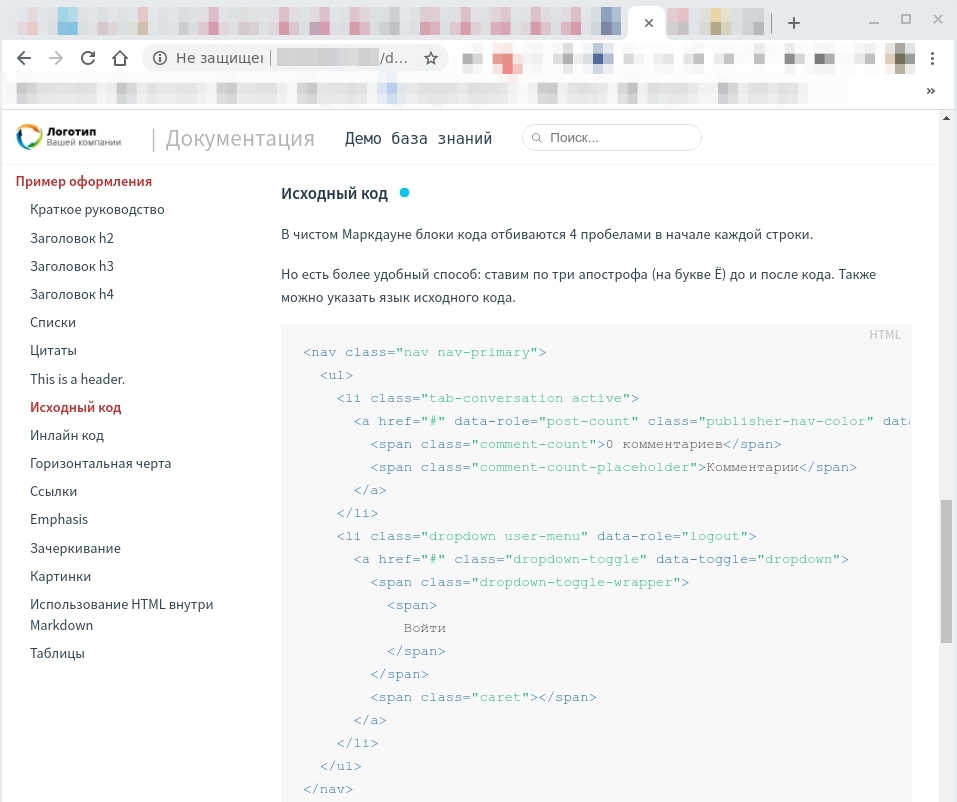Image resolution: width=957 pixels, height=802 pixels.
Task: Reload the current page
Action: 88,58
